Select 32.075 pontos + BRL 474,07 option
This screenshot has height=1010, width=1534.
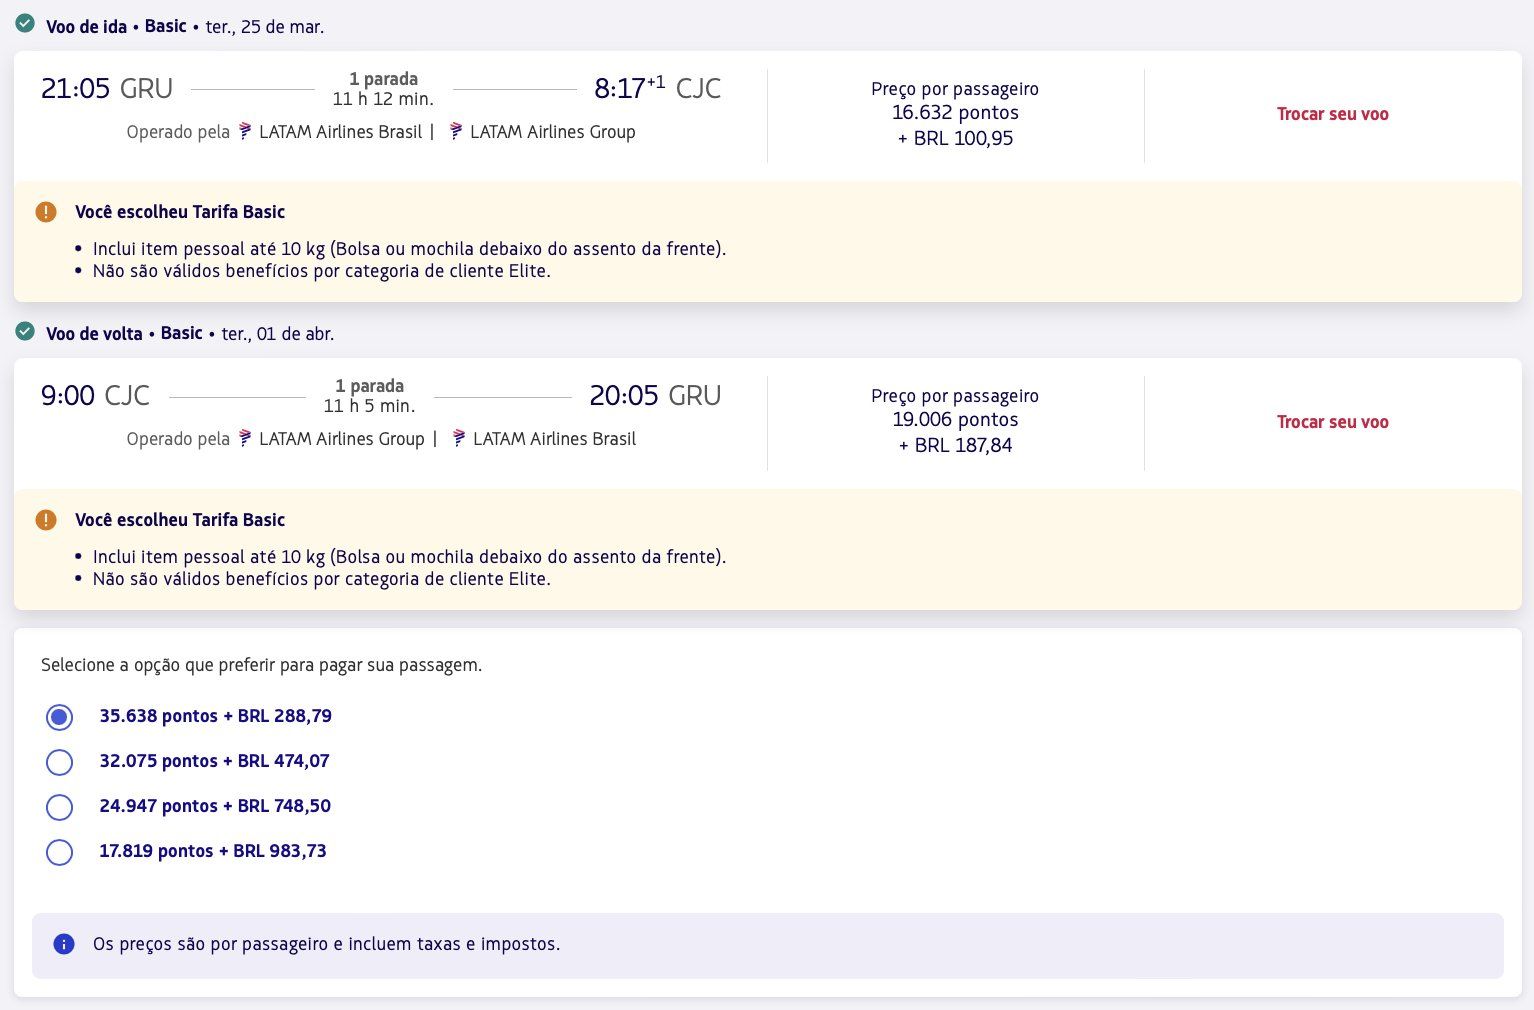[x=60, y=762]
